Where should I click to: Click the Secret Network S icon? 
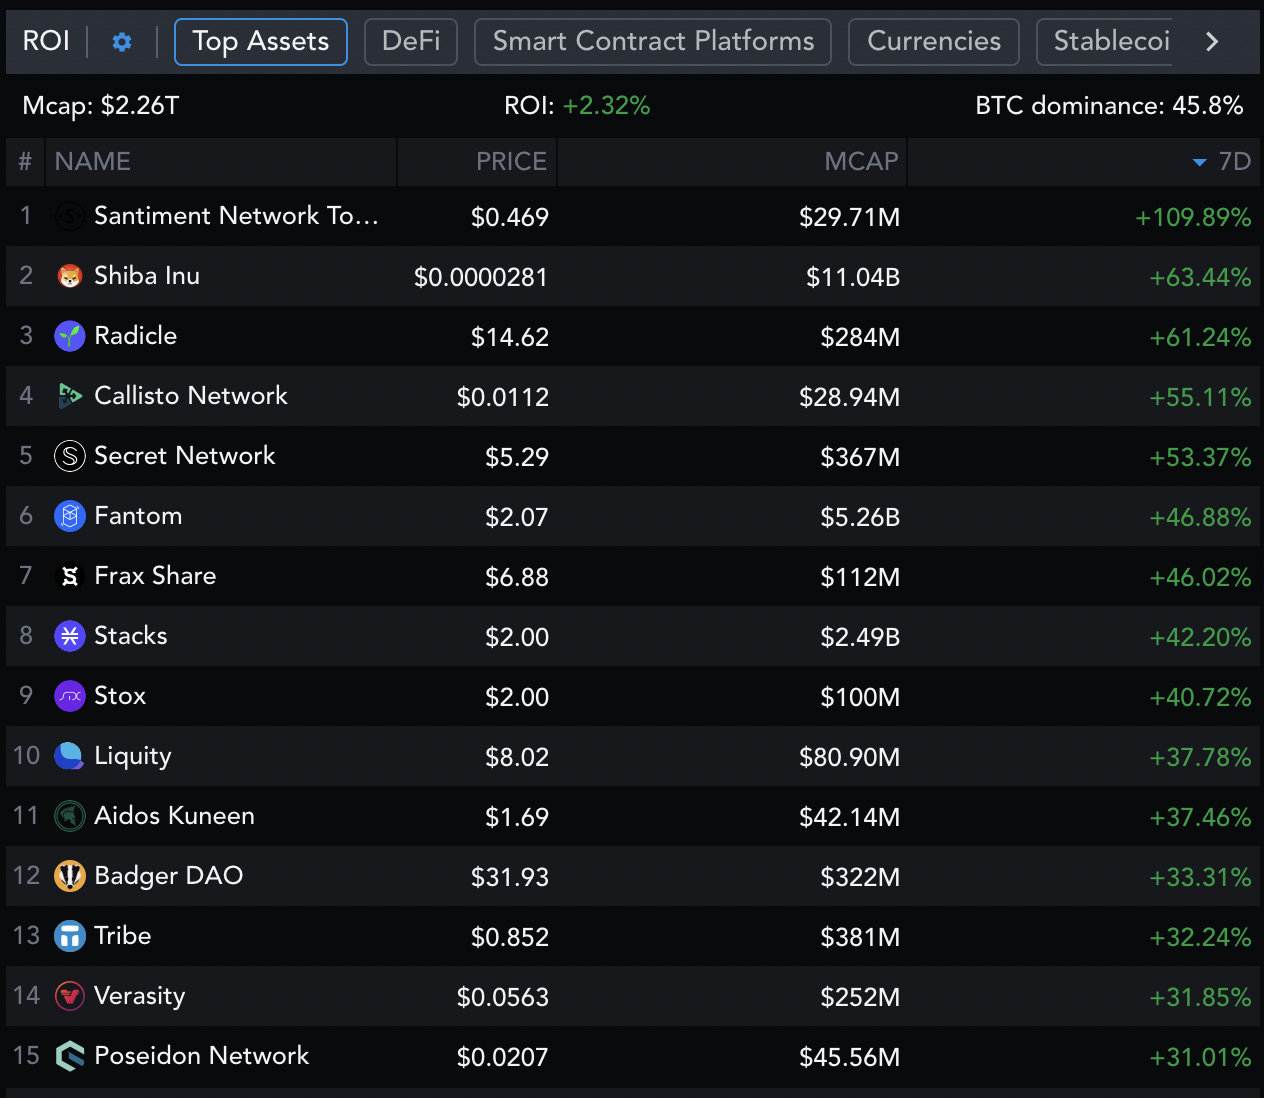click(x=69, y=456)
